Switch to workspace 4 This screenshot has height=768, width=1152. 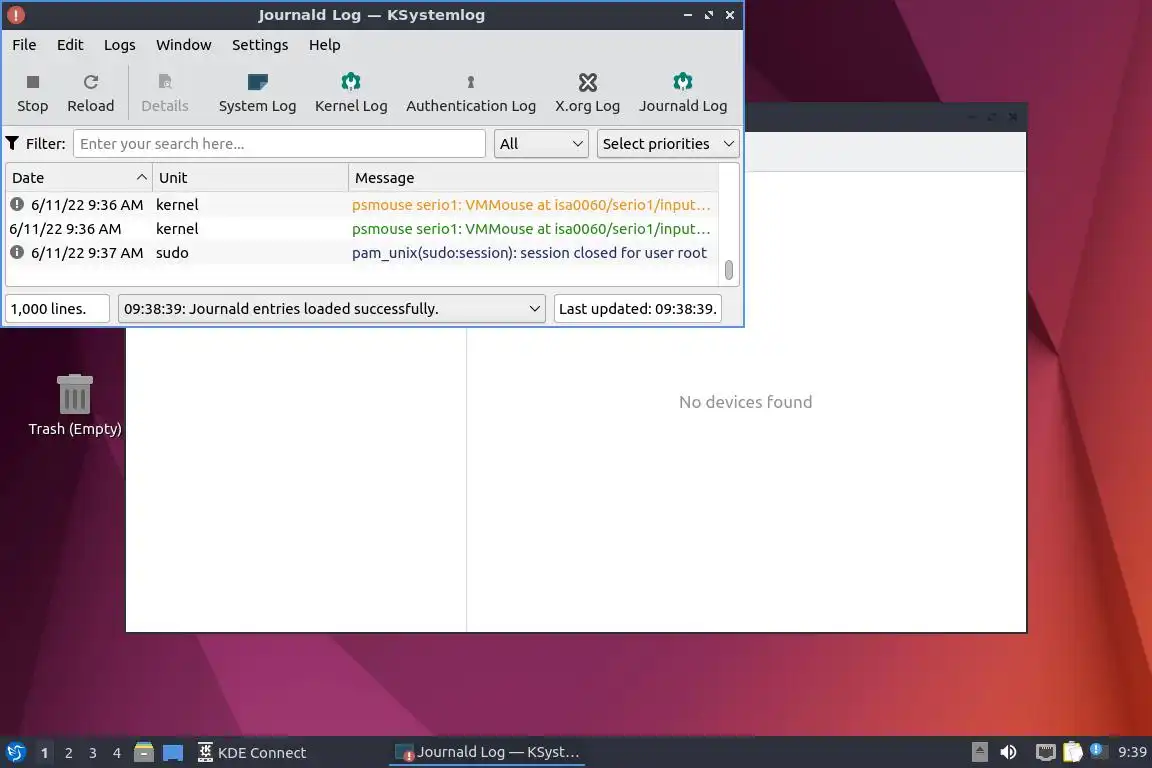tap(117, 753)
